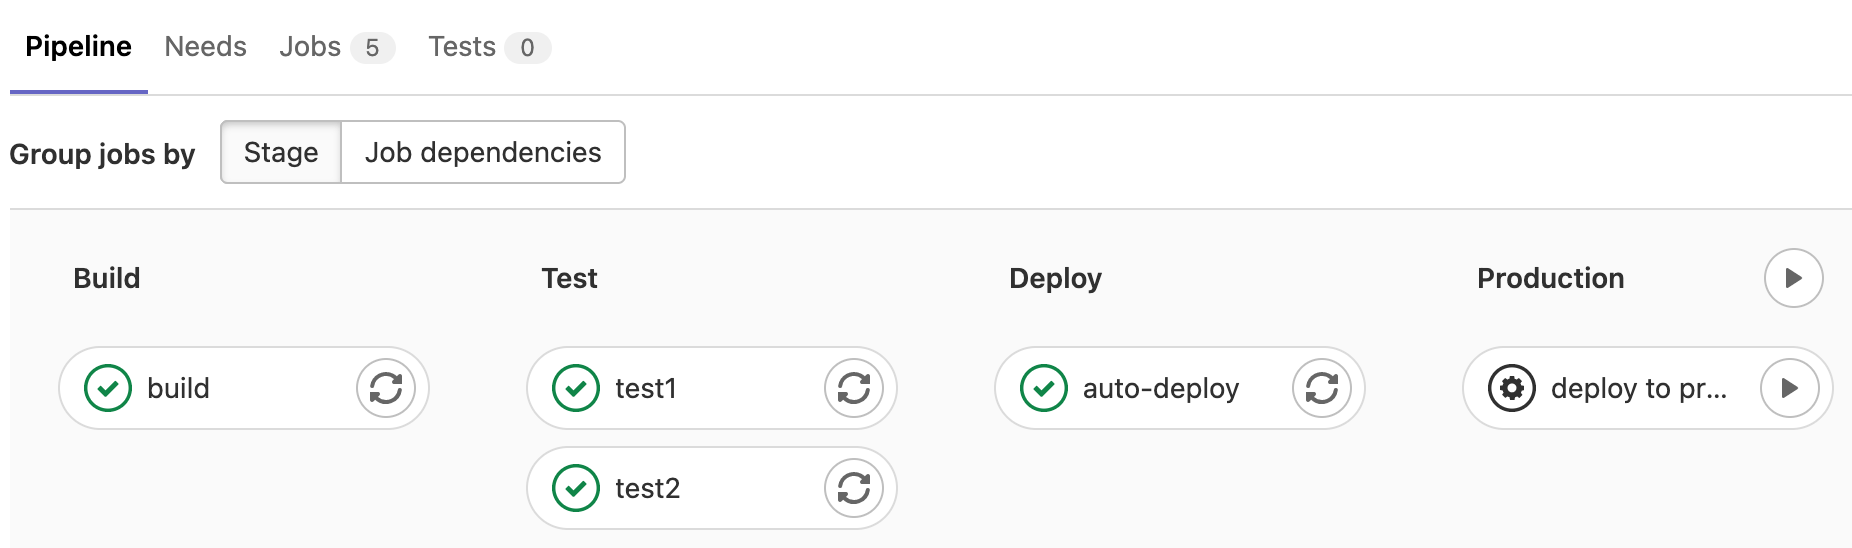Click the manual gear status icon
This screenshot has height=548, width=1852.
pyautogui.click(x=1512, y=388)
